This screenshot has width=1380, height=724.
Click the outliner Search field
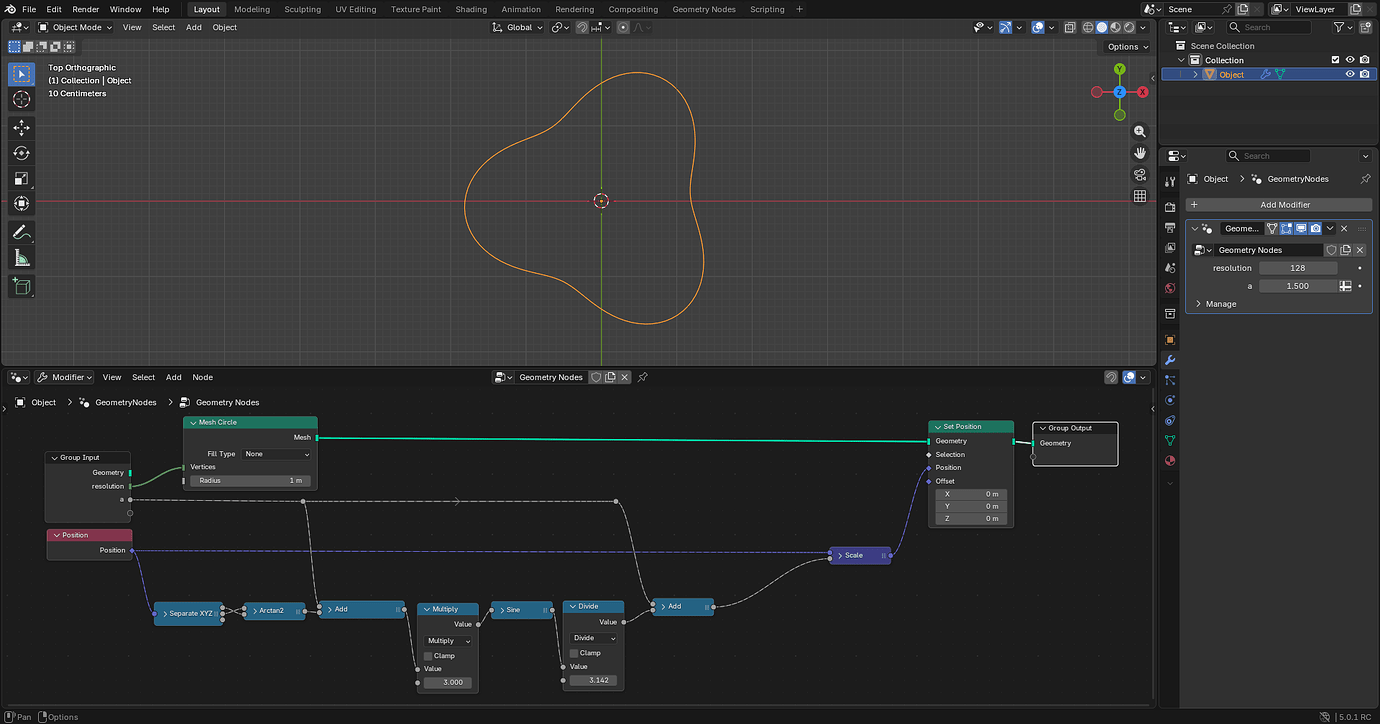pyautogui.click(x=1269, y=27)
